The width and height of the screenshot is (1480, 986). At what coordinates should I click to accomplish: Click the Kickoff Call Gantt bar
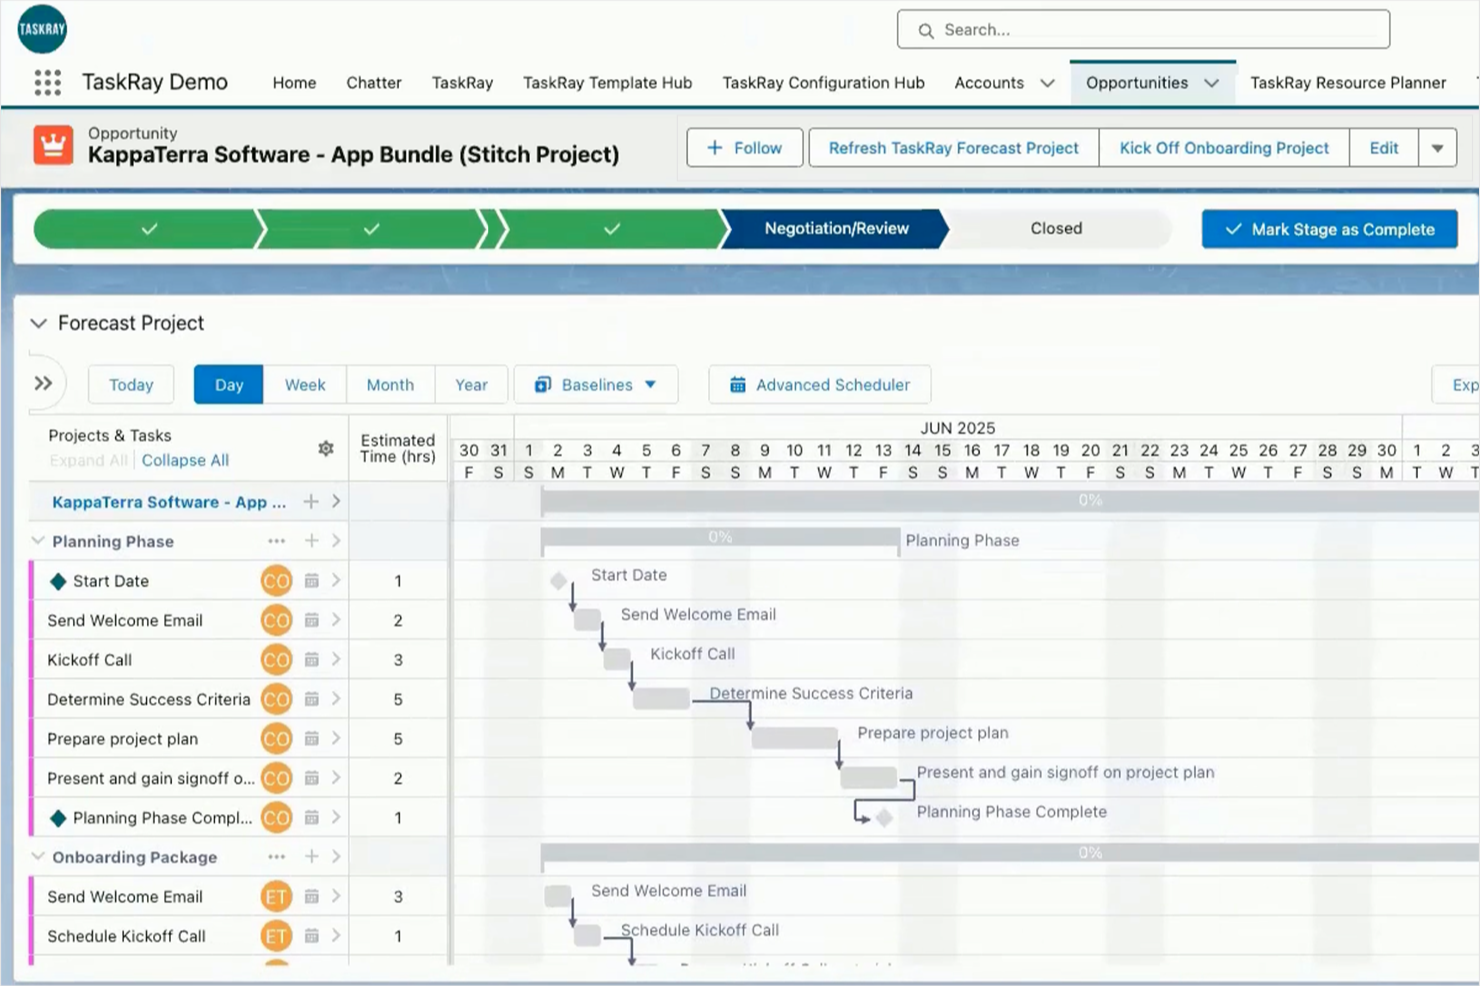point(617,659)
